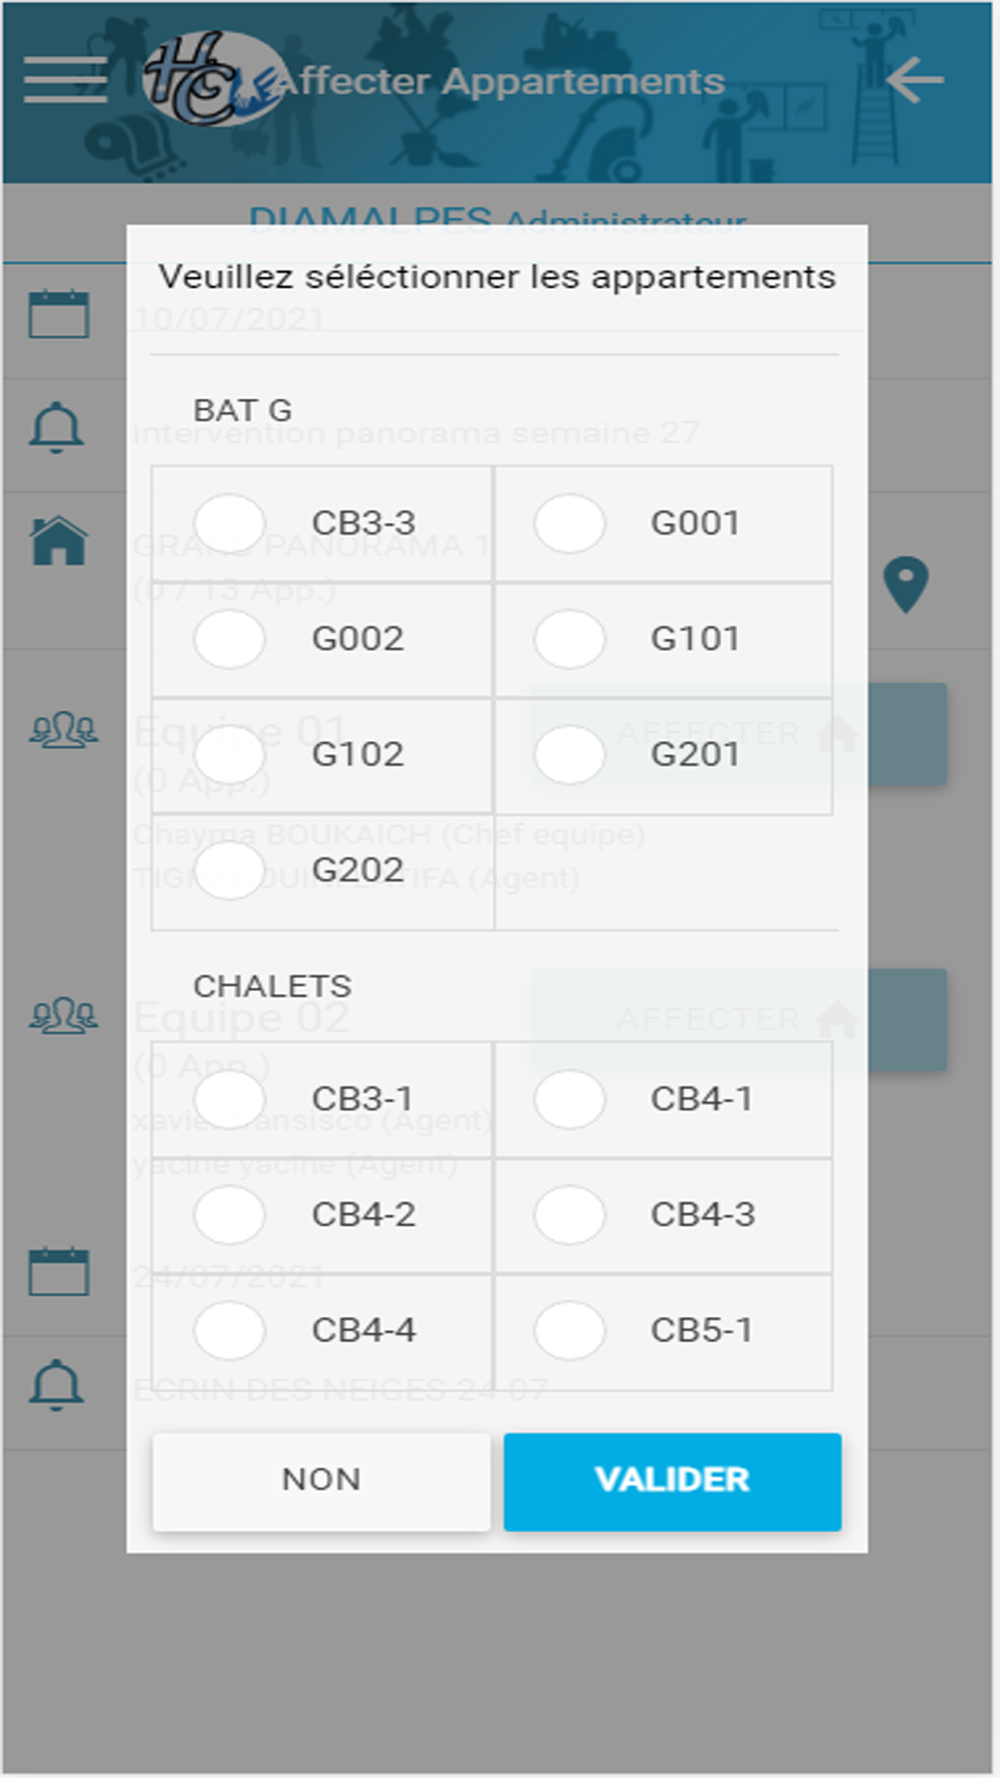Select the CB5-1 chalet radio button

570,1330
